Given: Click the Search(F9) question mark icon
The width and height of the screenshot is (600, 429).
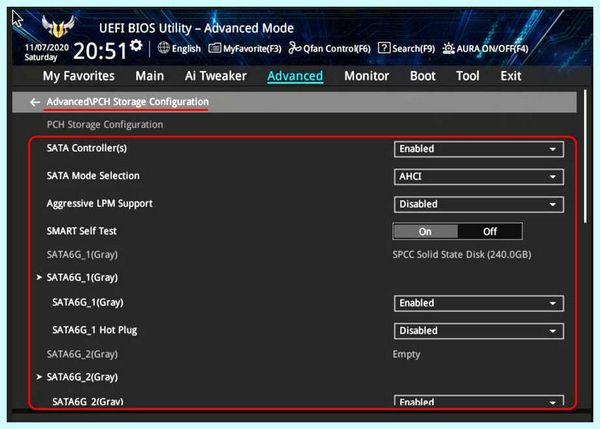Looking at the screenshot, I should (384, 48).
